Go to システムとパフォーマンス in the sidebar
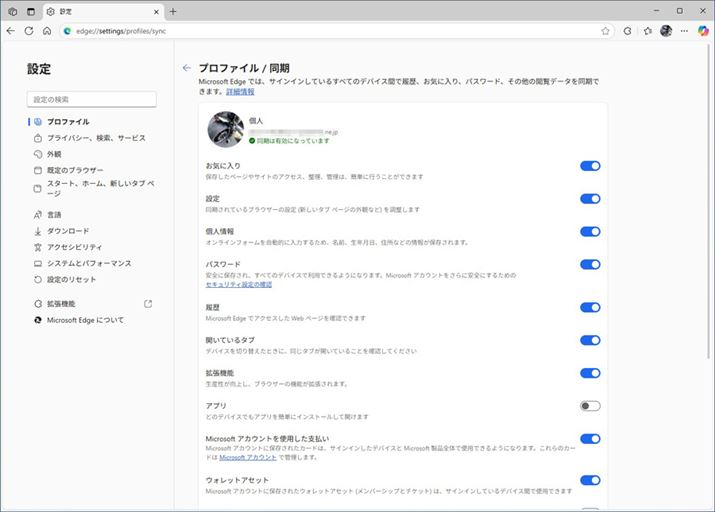The width and height of the screenshot is (715, 512). [x=89, y=263]
